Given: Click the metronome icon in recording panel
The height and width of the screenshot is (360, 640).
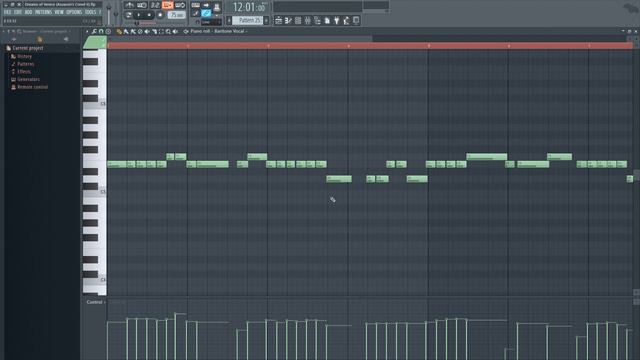Looking at the screenshot, I should (x=129, y=5).
